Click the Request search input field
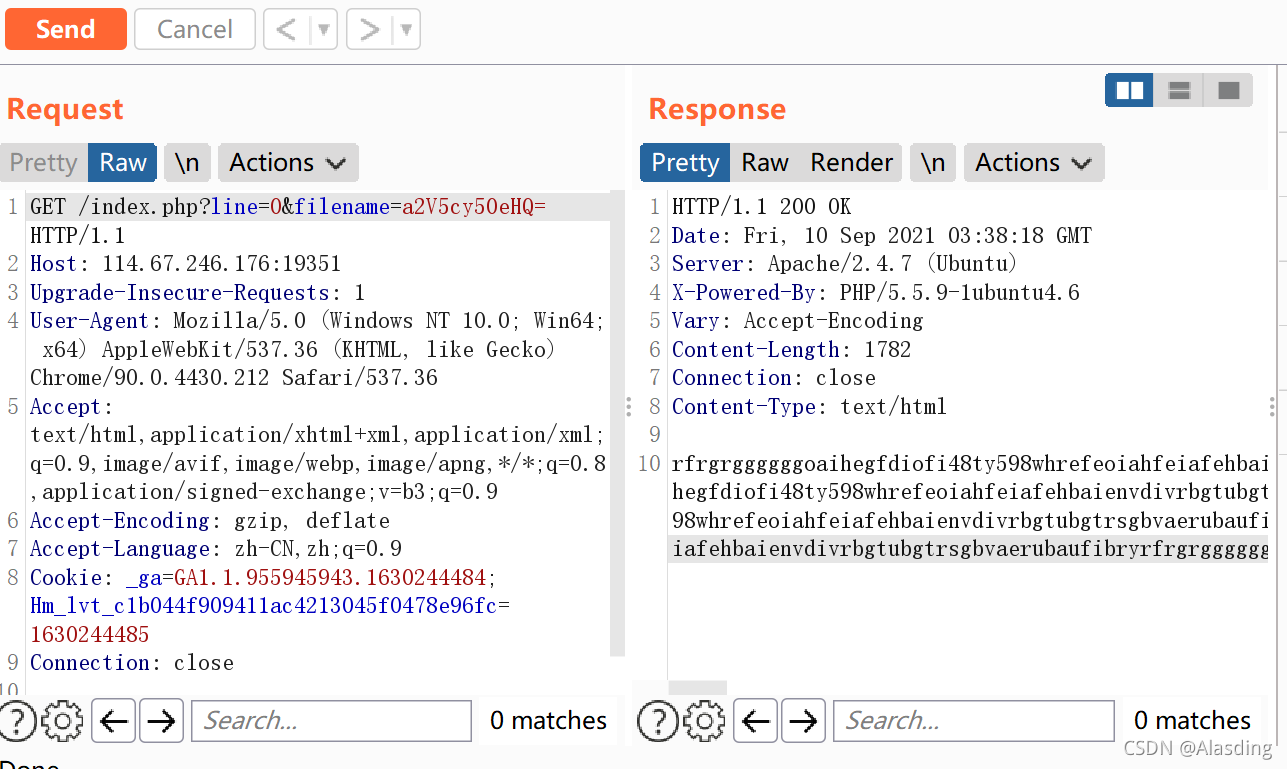Viewport: 1287px width, 769px height. coord(331,720)
